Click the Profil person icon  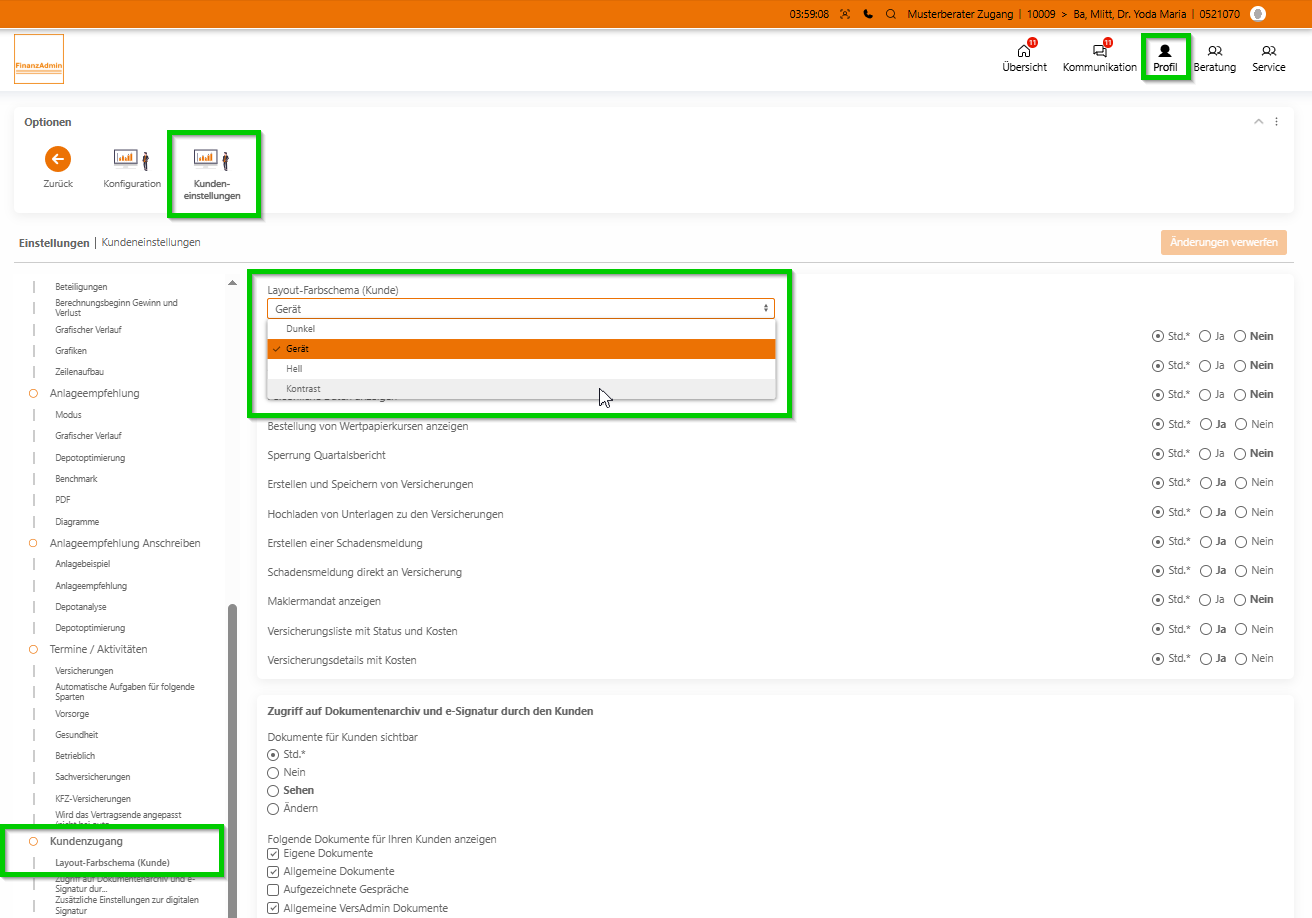1164,52
